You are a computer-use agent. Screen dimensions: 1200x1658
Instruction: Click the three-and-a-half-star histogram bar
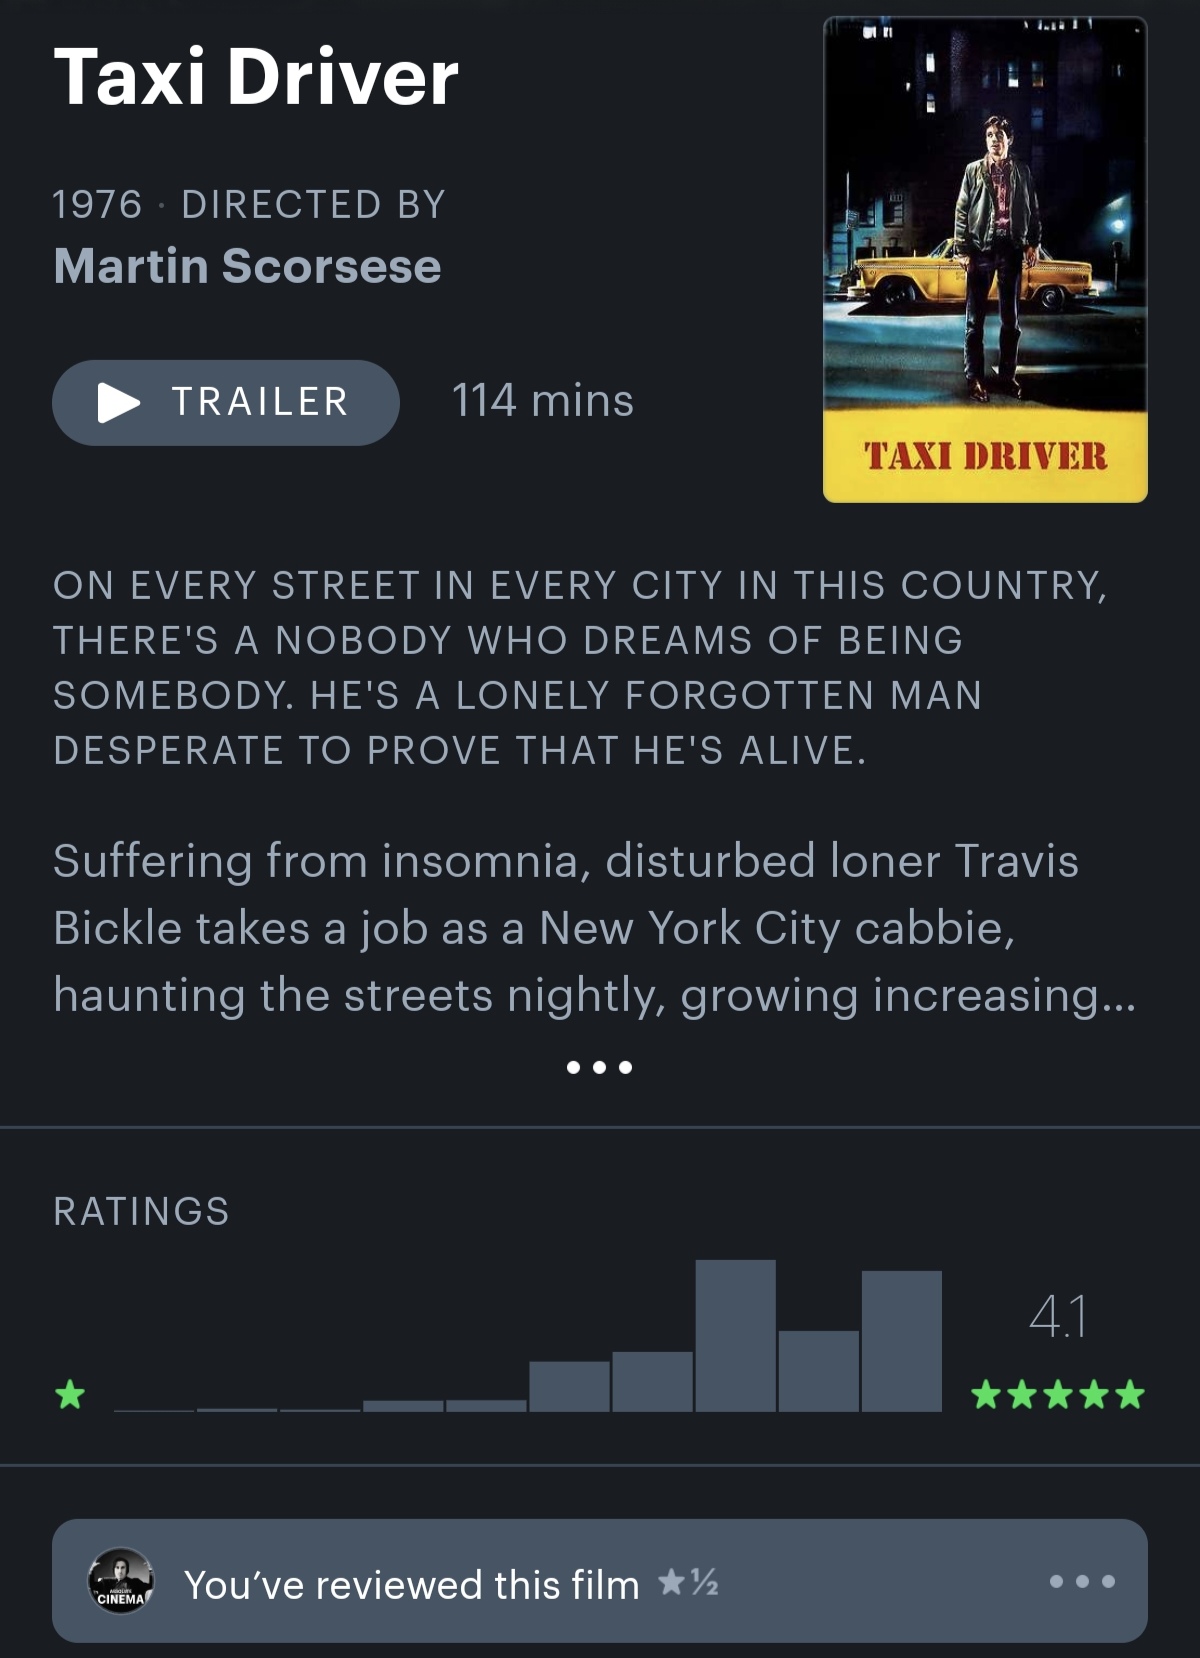coord(652,1381)
